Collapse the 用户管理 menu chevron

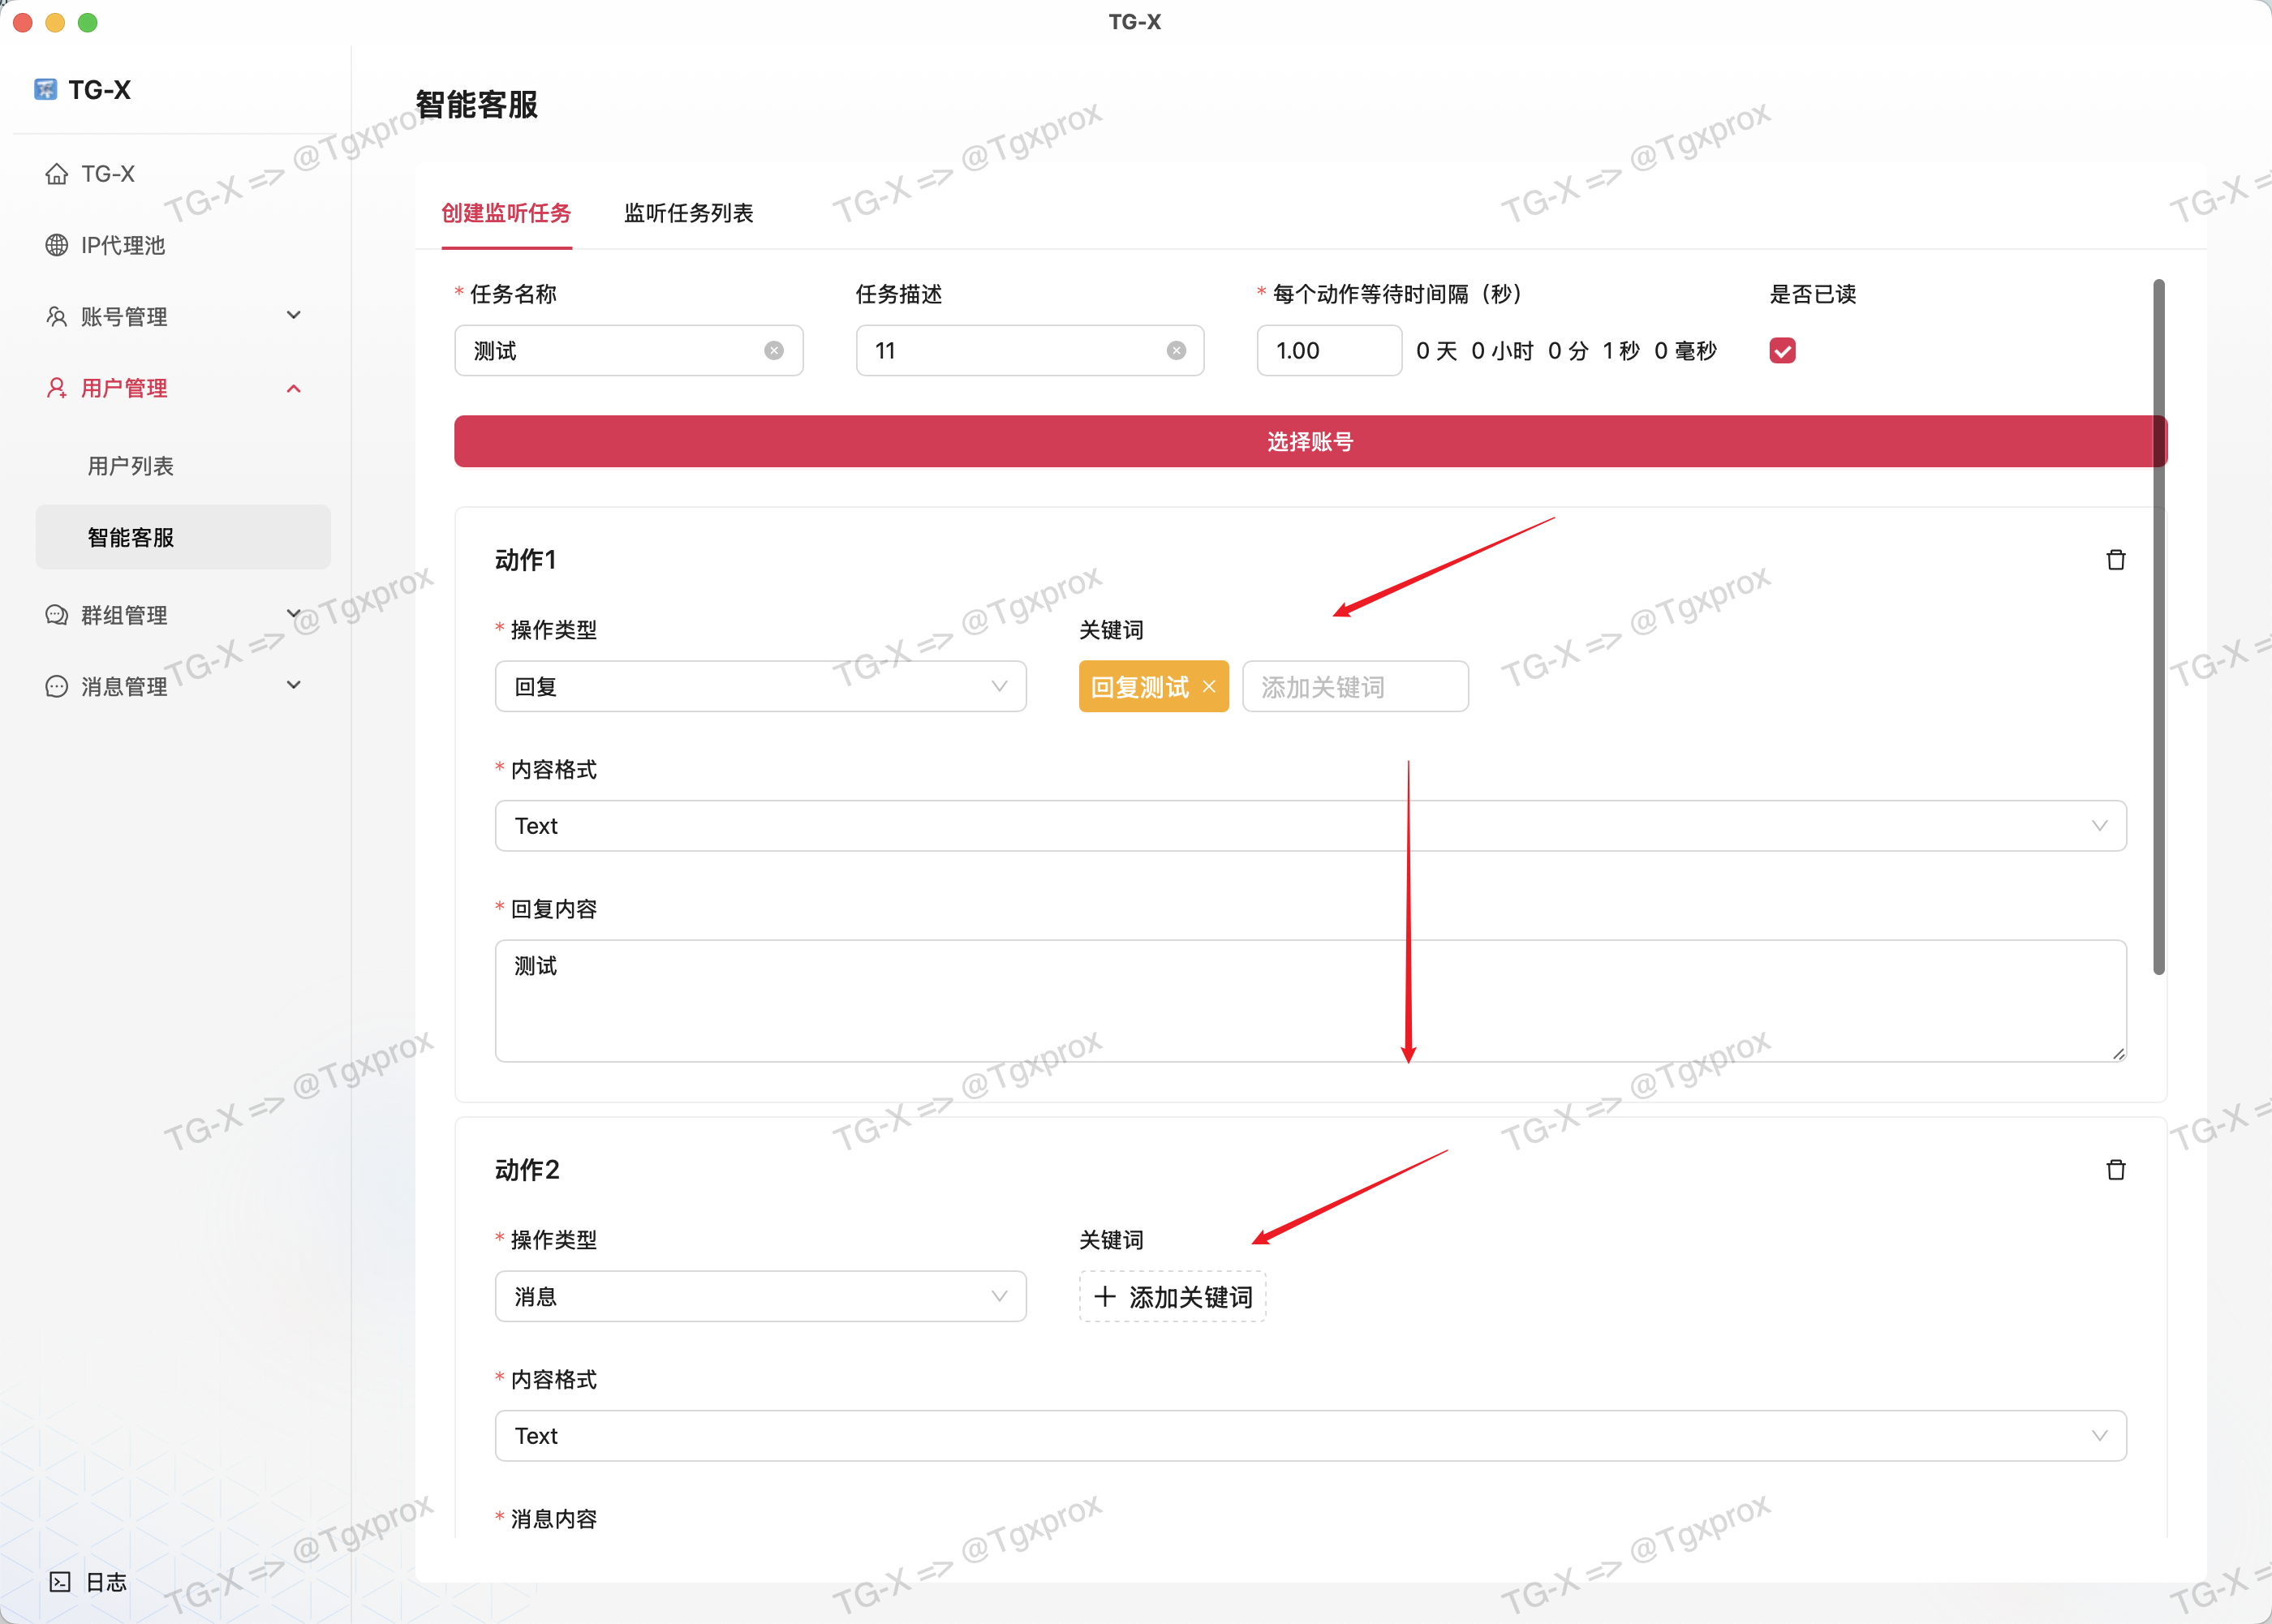[294, 388]
